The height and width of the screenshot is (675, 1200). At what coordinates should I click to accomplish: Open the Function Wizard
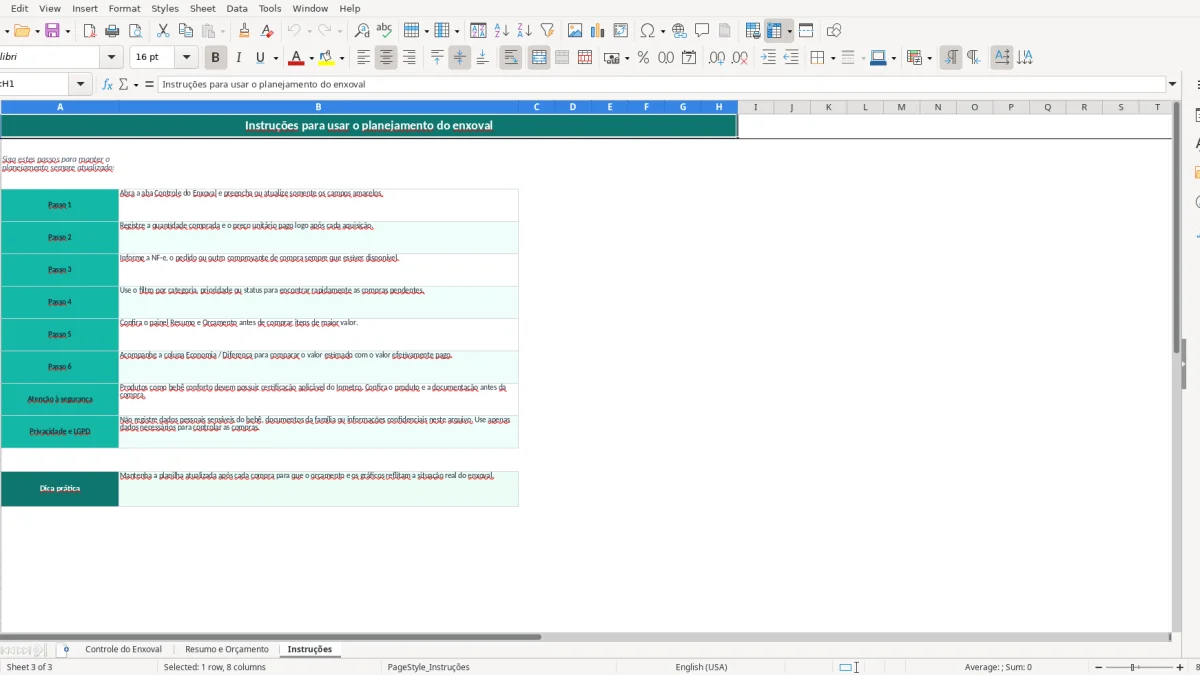point(108,85)
